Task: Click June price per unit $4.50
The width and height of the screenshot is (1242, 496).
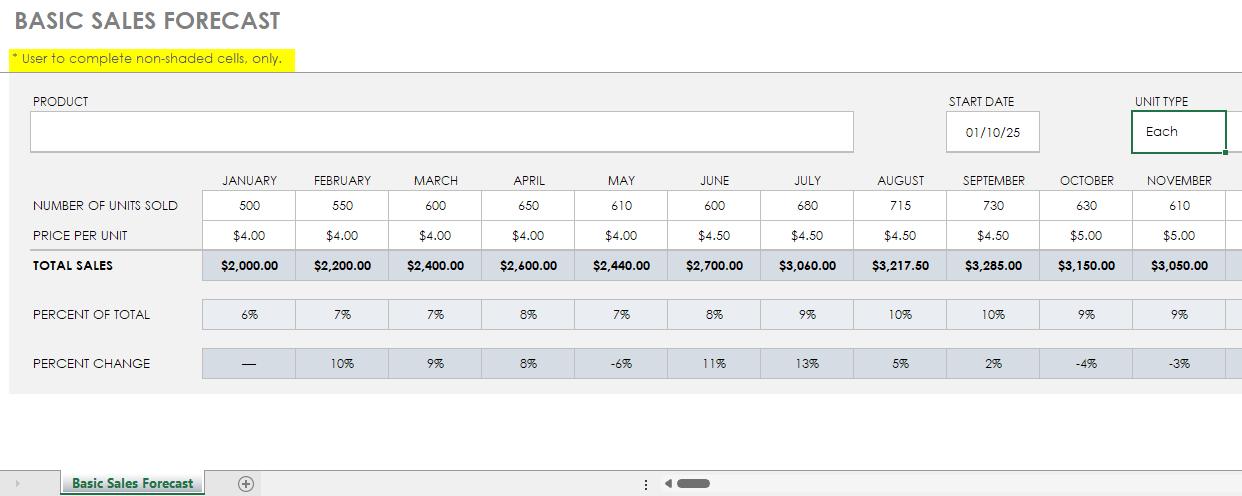Action: click(714, 236)
